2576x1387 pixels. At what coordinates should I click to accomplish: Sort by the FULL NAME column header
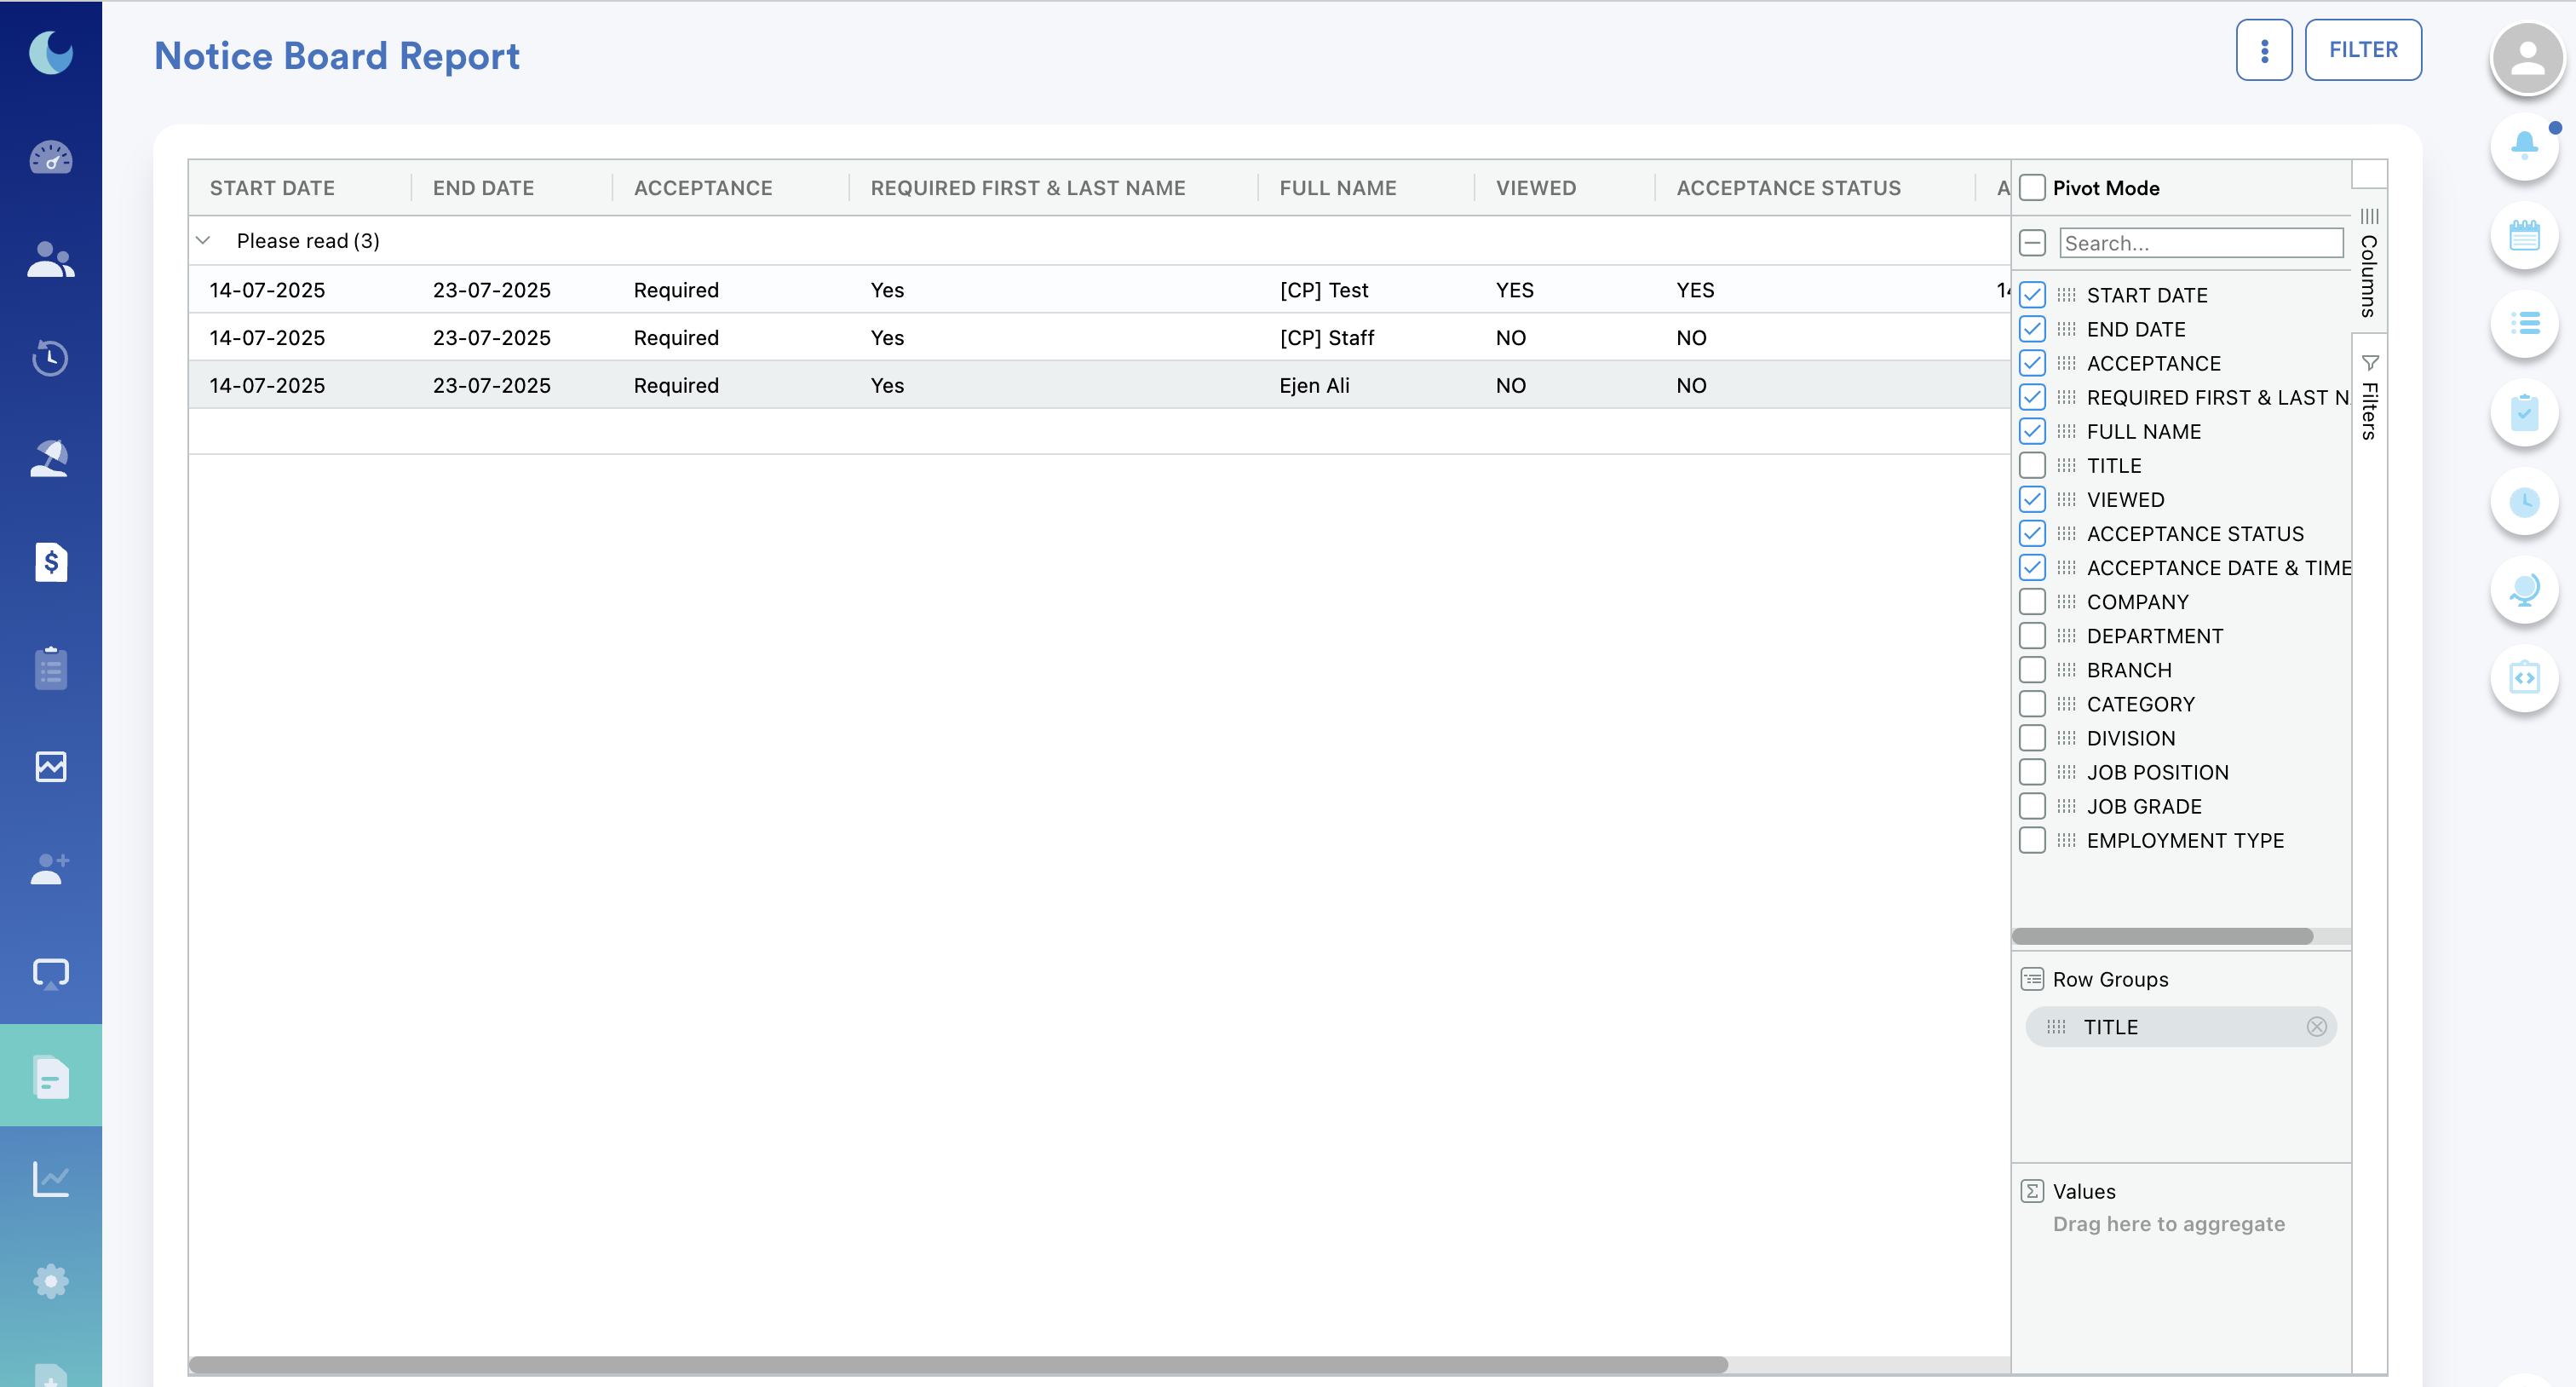1337,188
